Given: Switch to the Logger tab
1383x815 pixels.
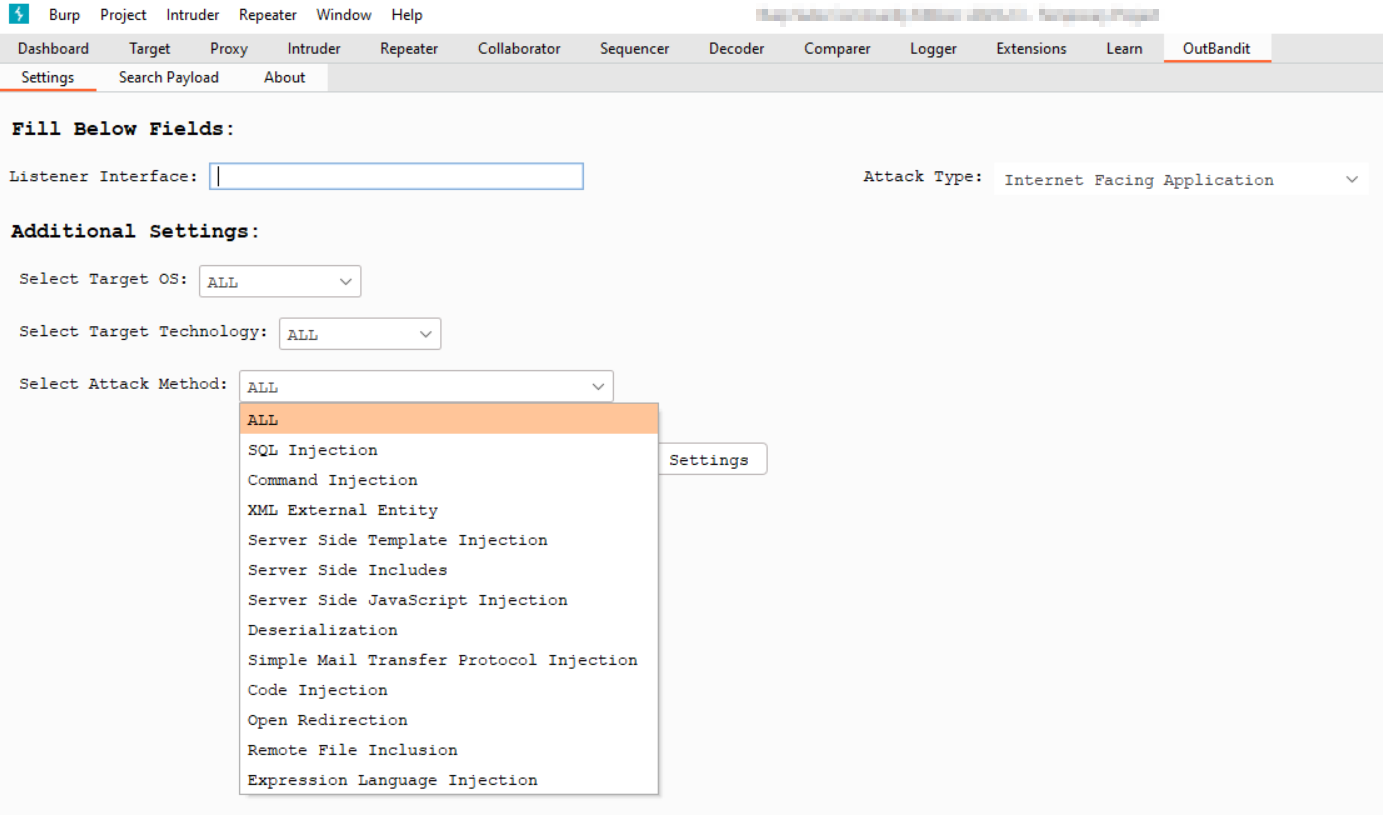Looking at the screenshot, I should point(933,48).
